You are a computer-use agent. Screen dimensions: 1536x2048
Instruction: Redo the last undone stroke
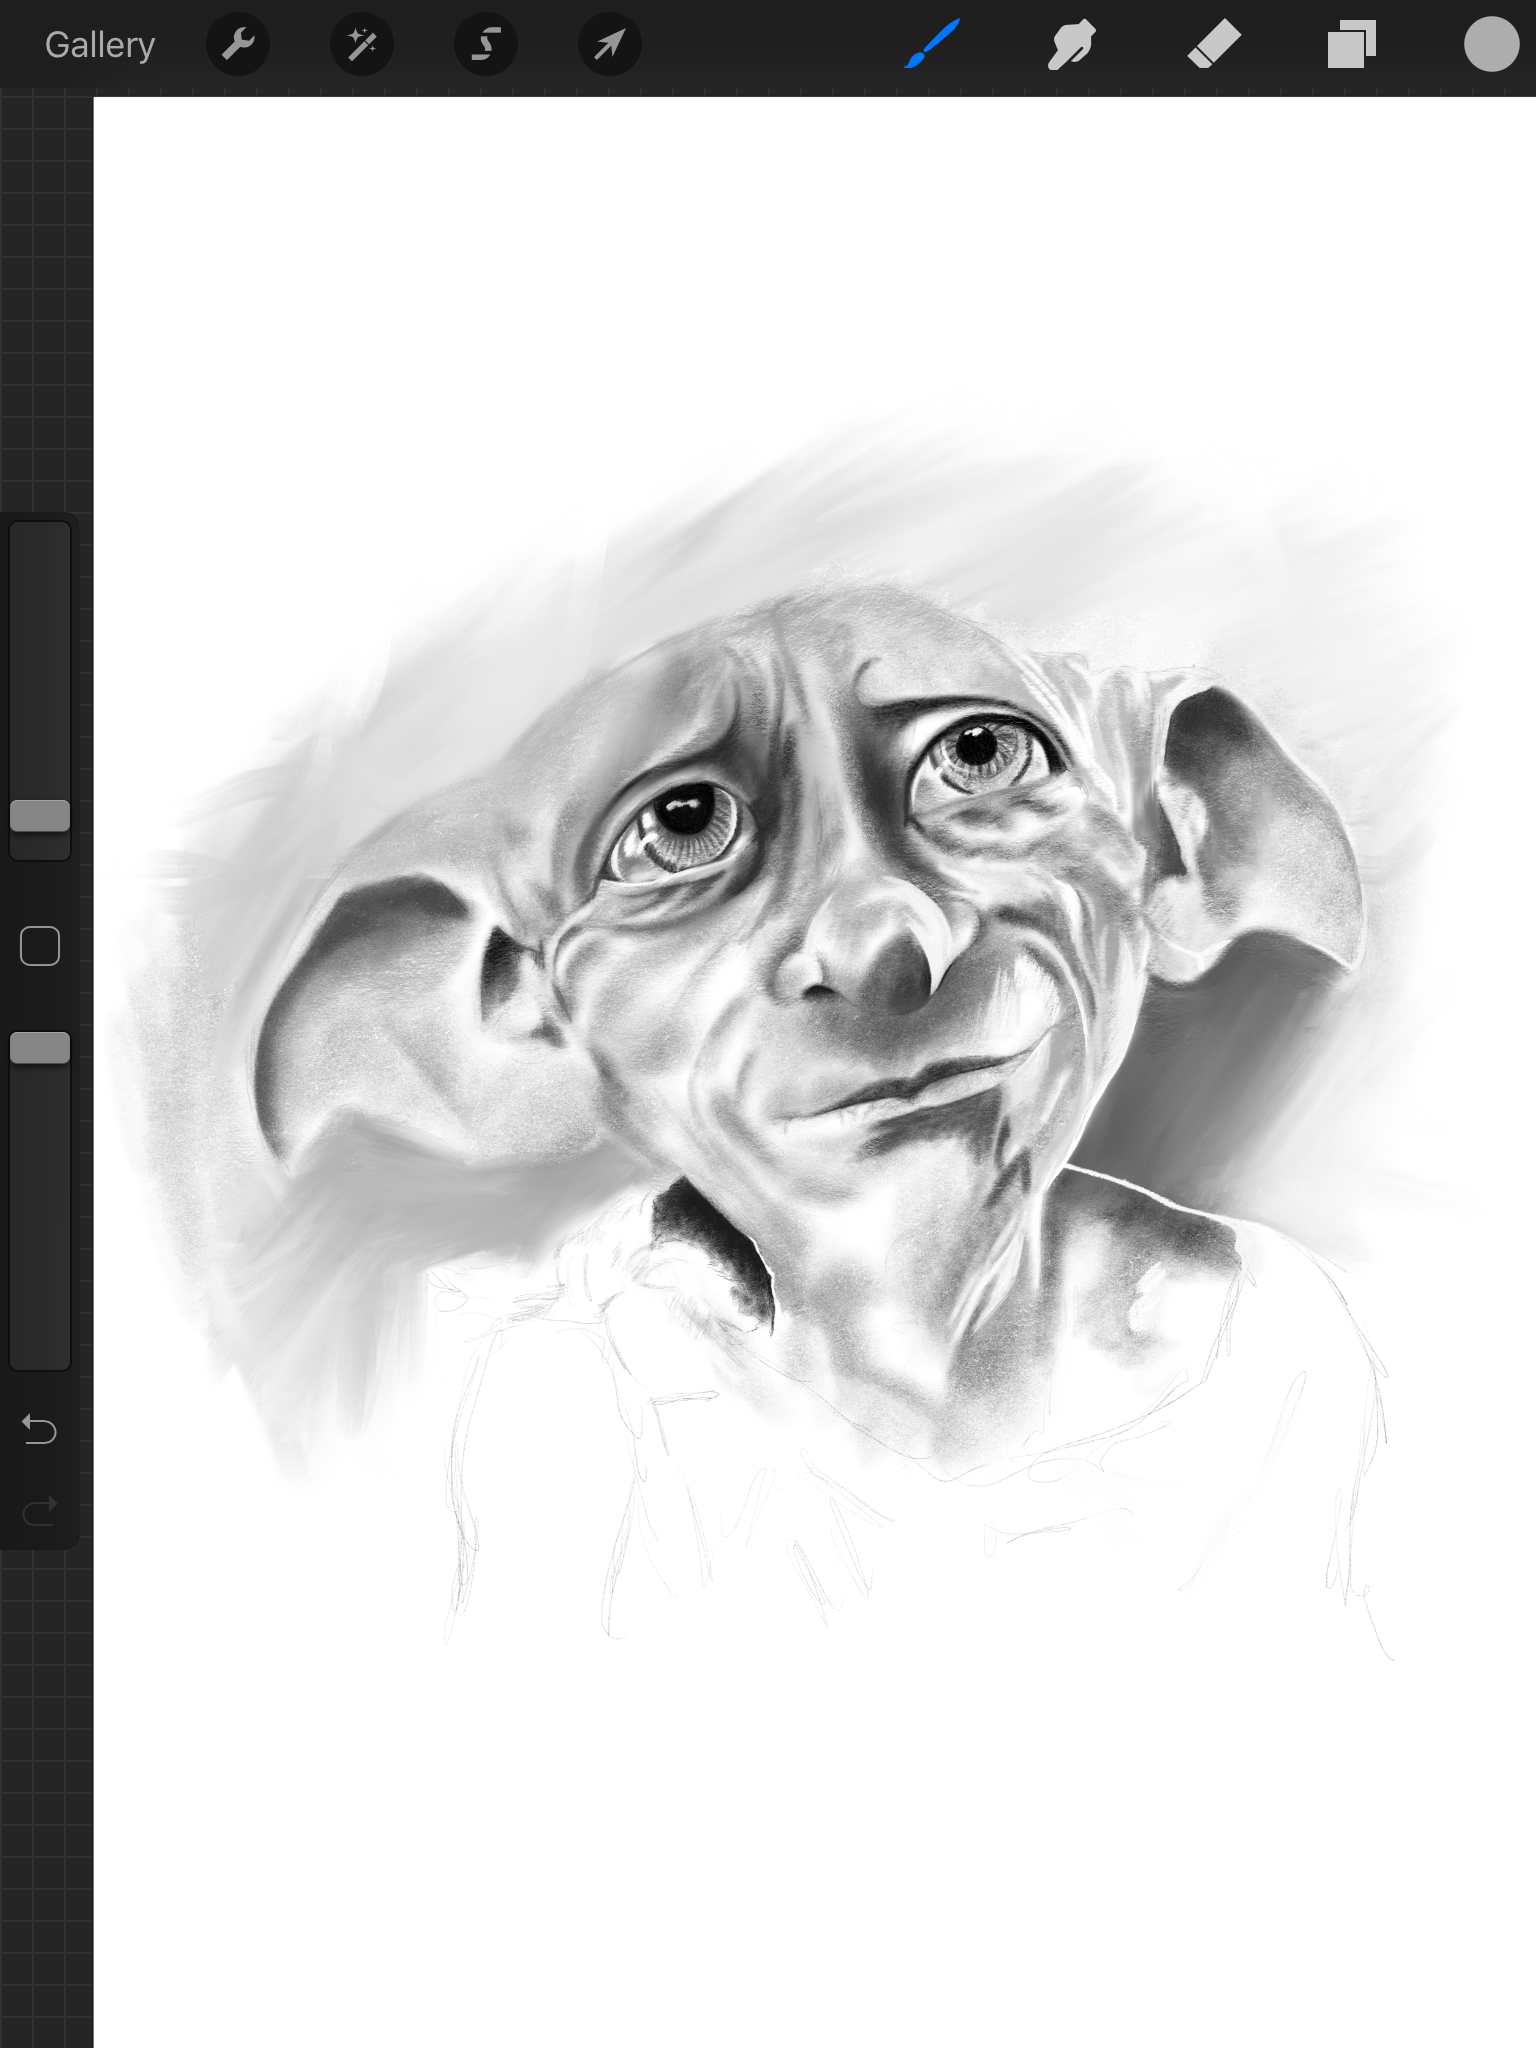coord(40,1510)
